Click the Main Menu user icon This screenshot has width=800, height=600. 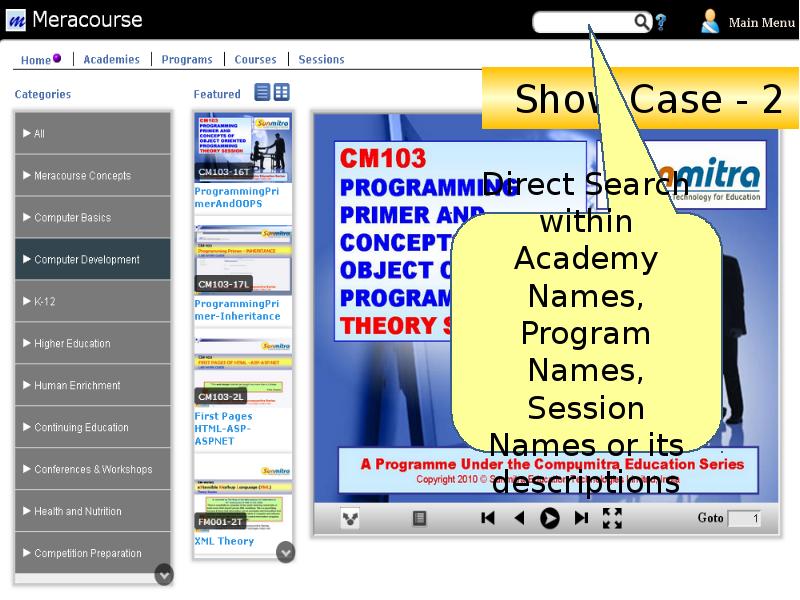click(x=710, y=21)
